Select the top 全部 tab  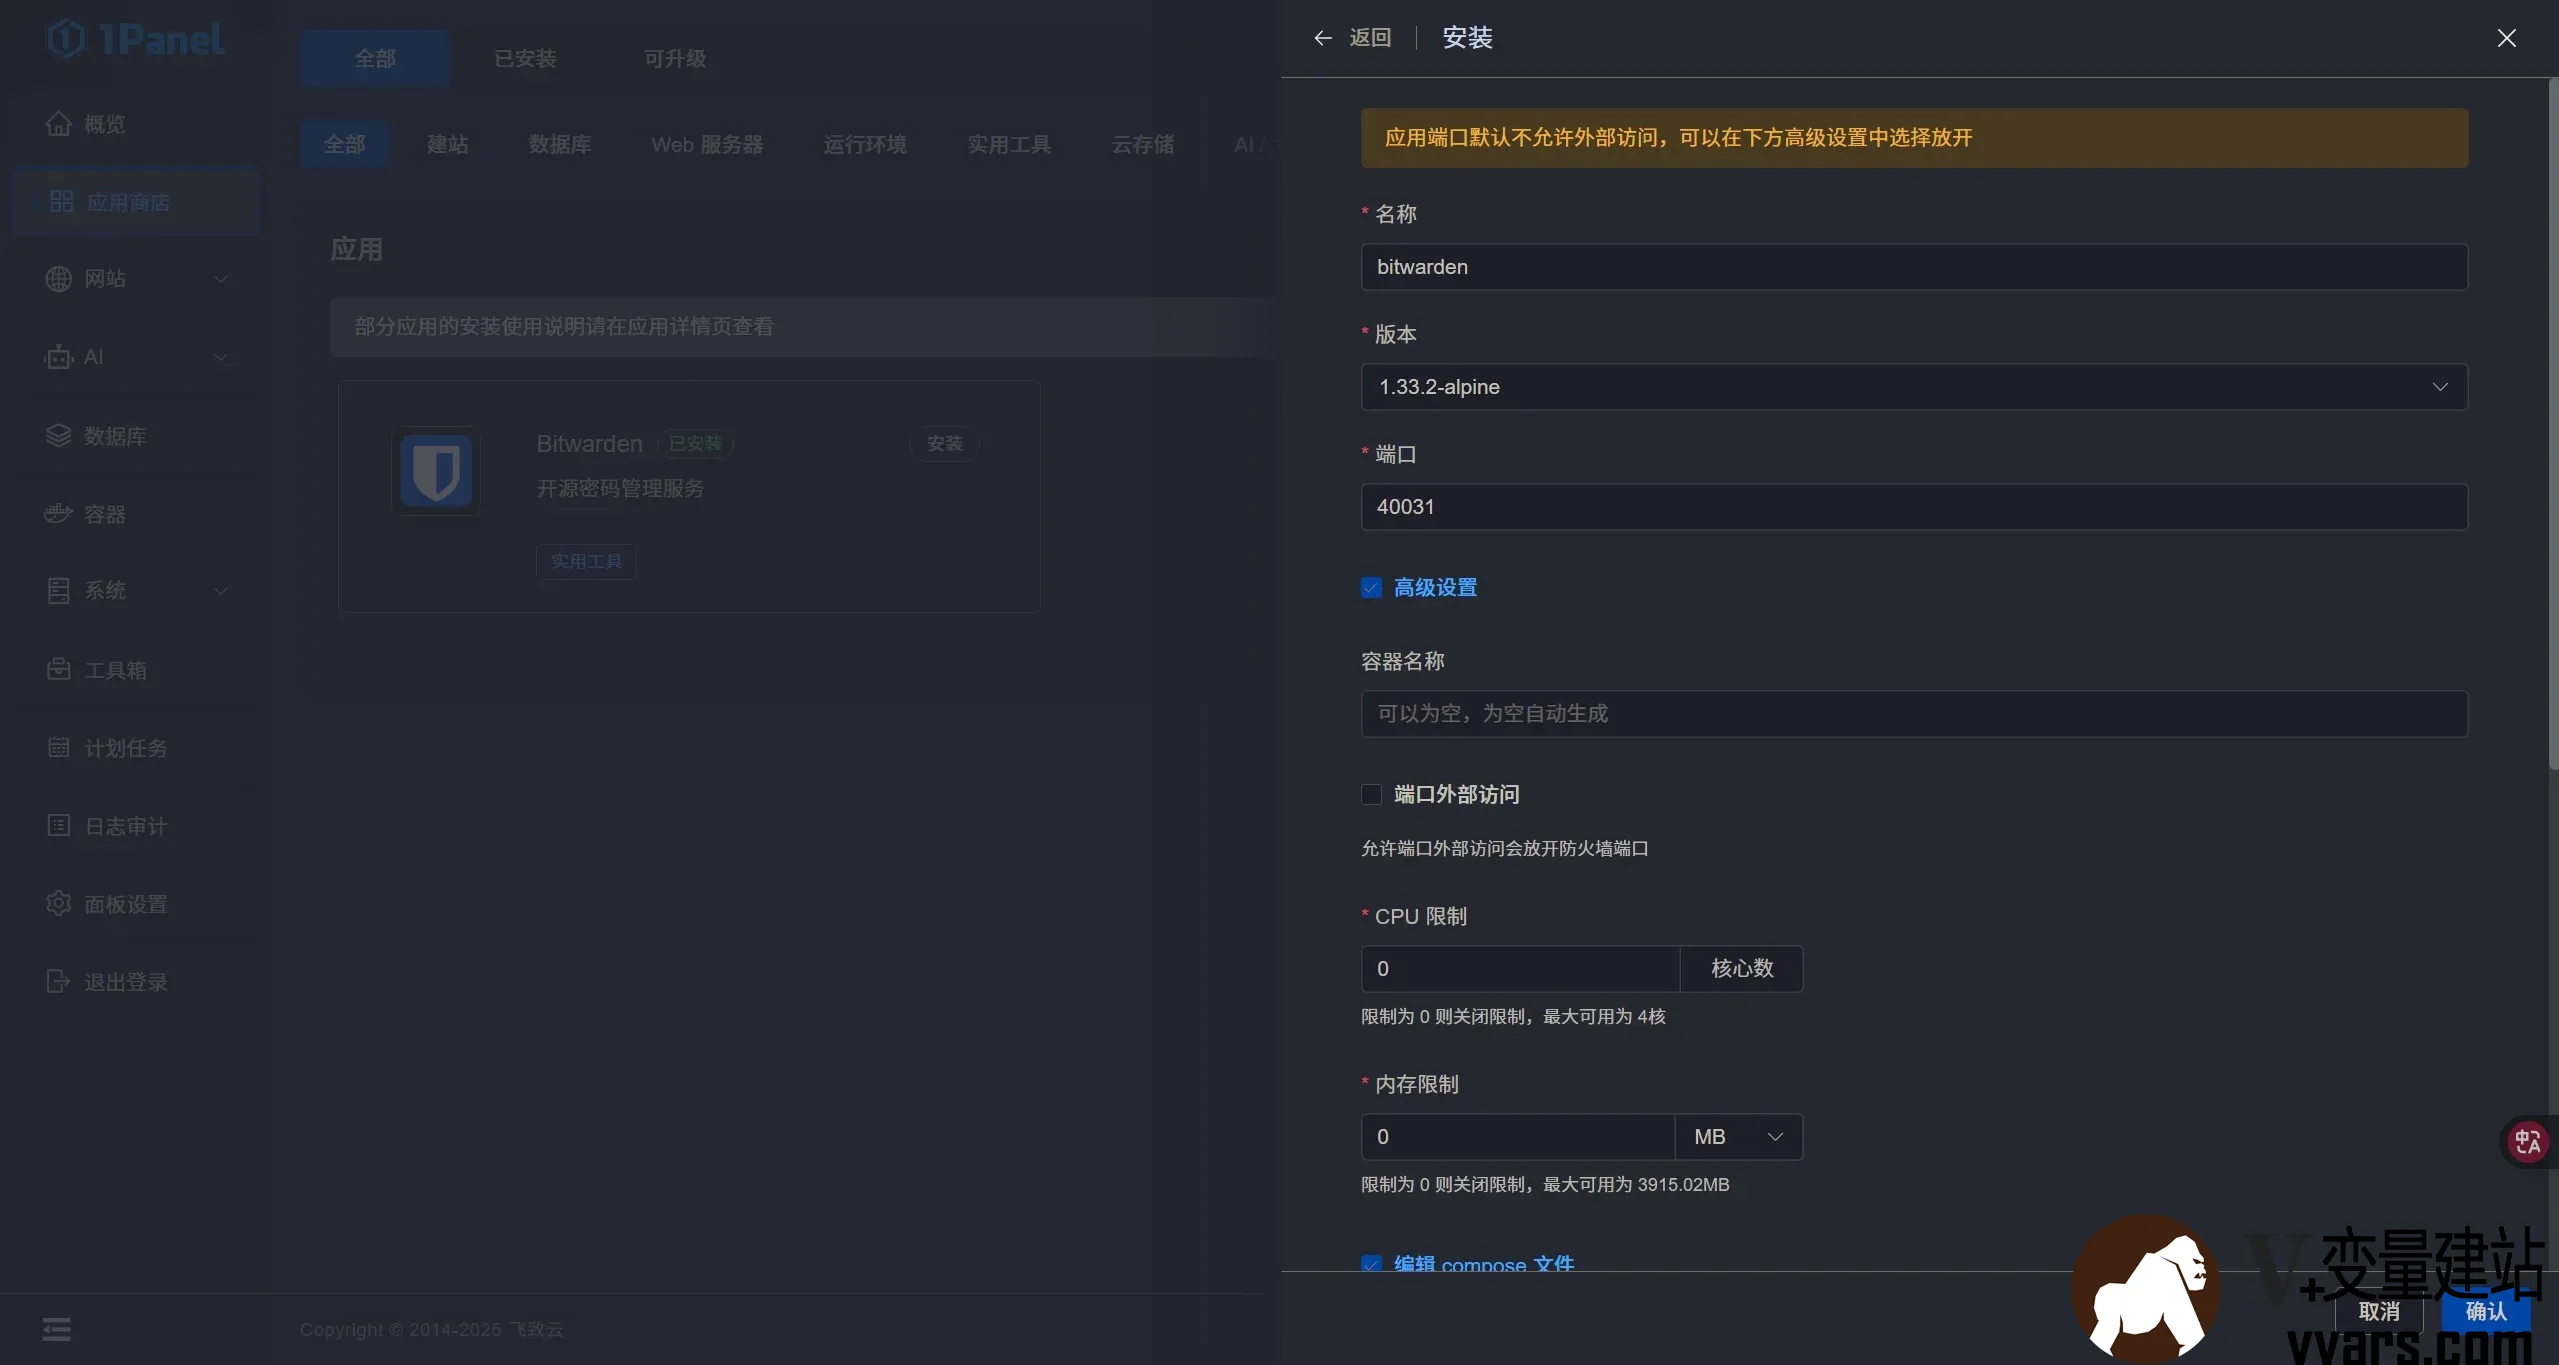(375, 59)
